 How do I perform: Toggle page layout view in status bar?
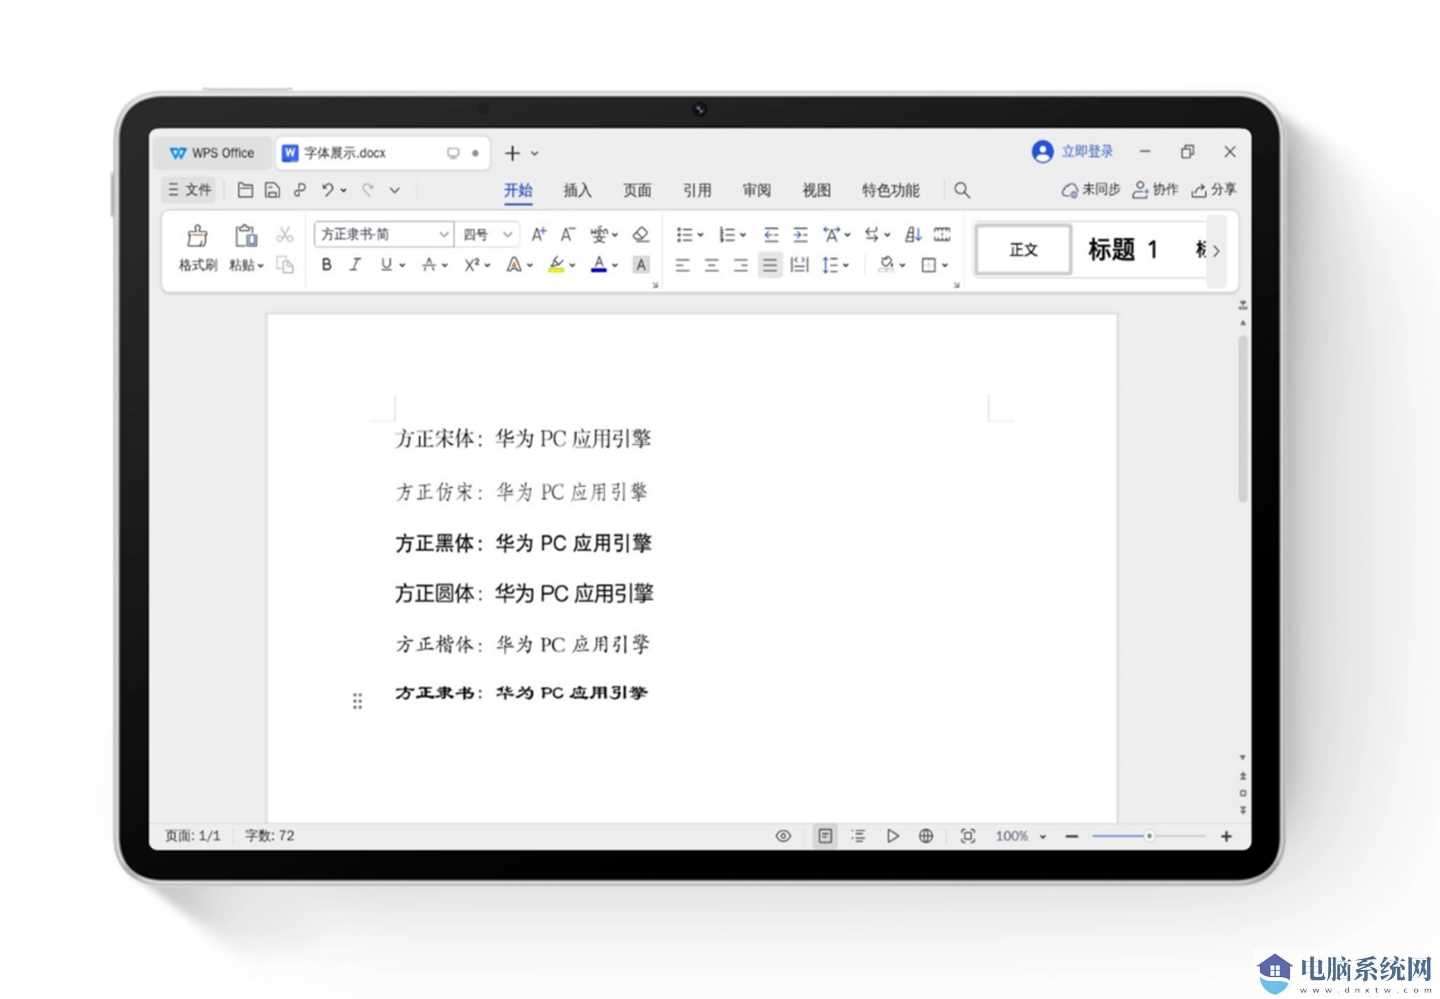pyautogui.click(x=825, y=836)
